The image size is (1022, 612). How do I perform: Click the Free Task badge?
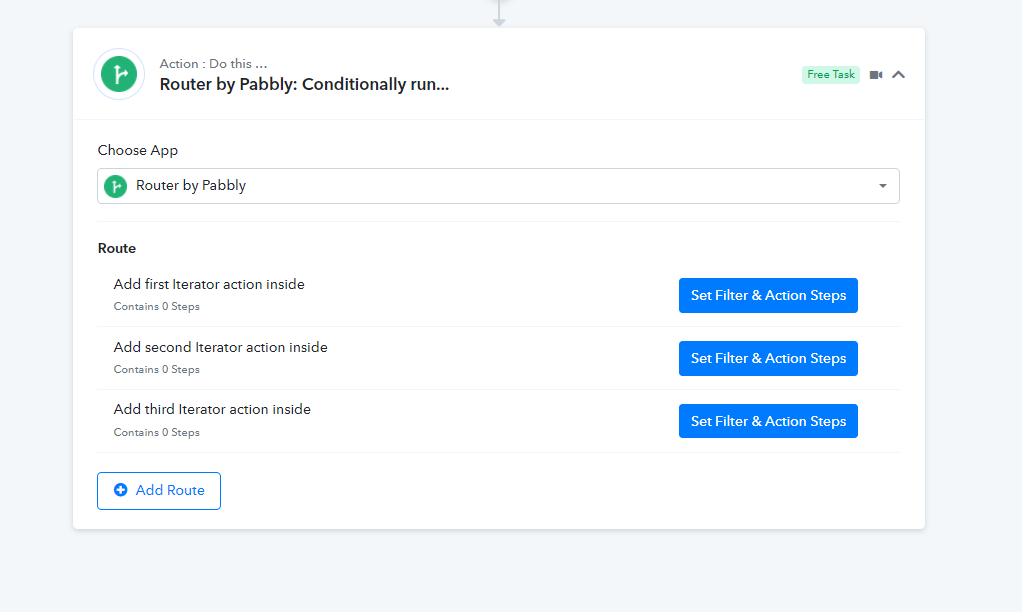coord(830,75)
